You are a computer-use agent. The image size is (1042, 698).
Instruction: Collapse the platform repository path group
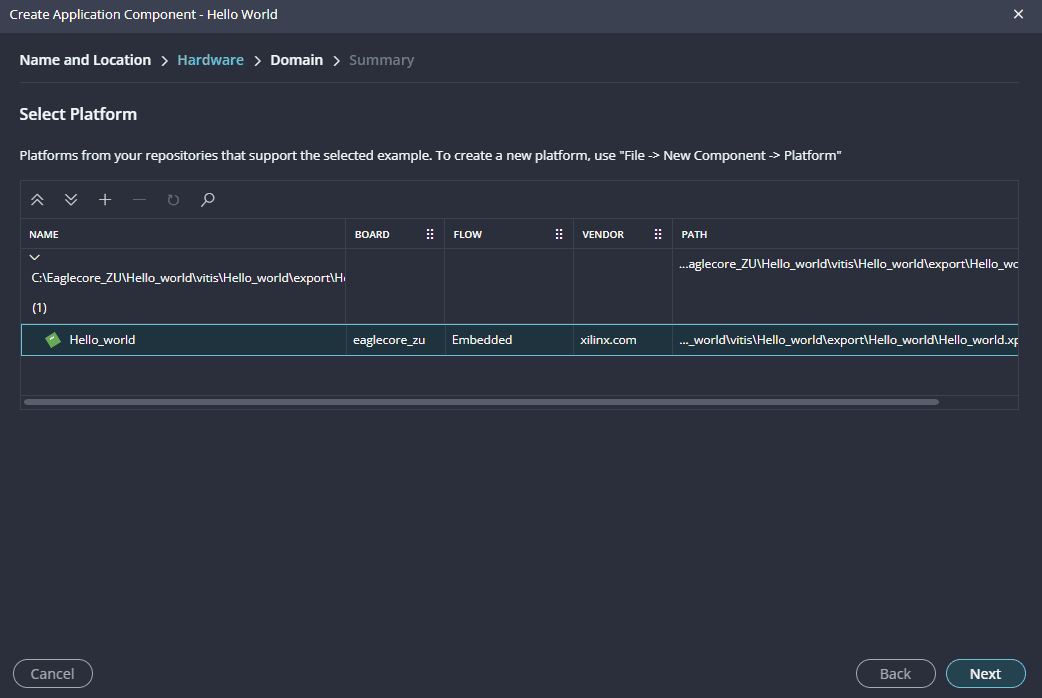pos(35,258)
